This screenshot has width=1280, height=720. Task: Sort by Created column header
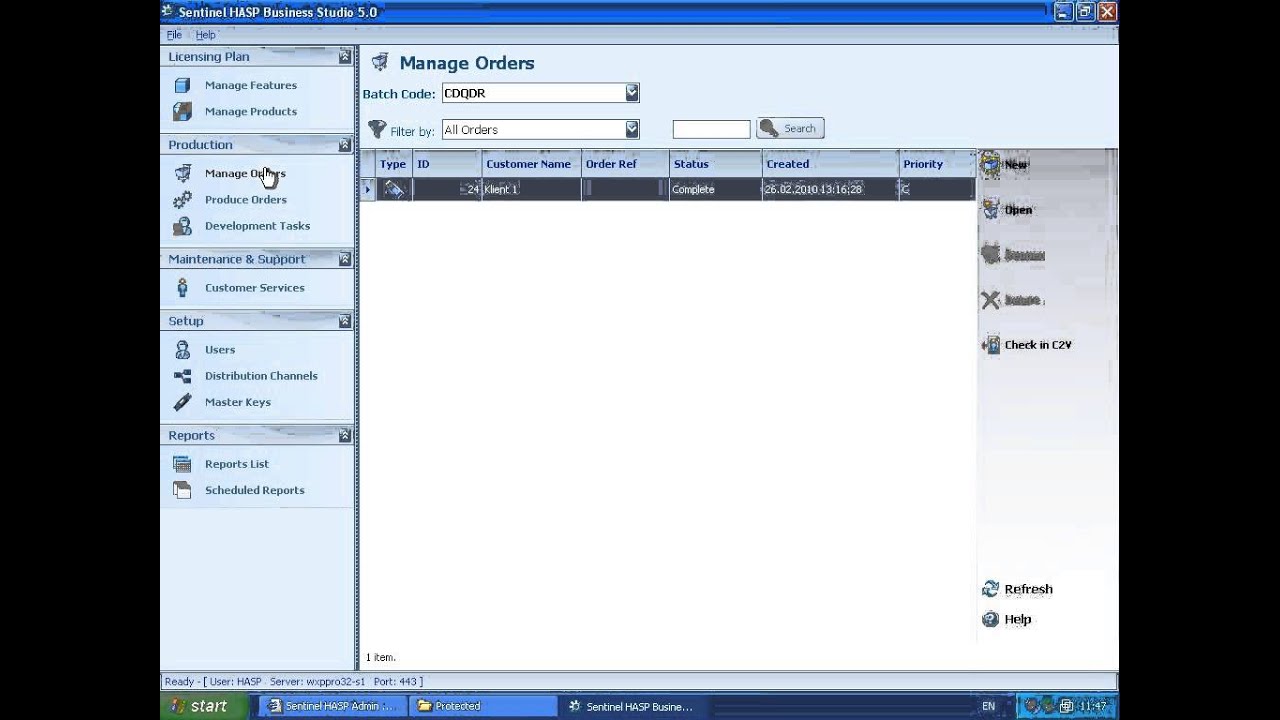point(830,164)
